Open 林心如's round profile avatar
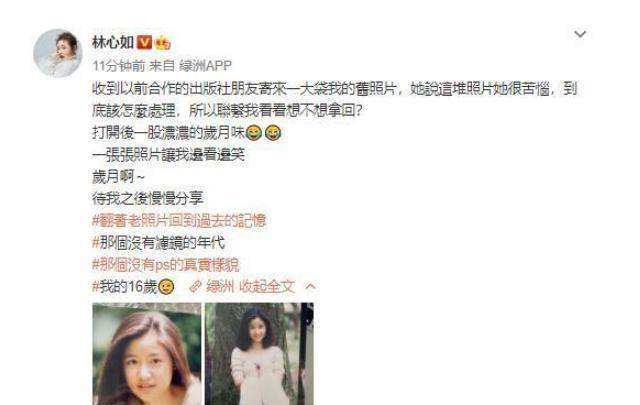The width and height of the screenshot is (640, 405). tap(58, 53)
